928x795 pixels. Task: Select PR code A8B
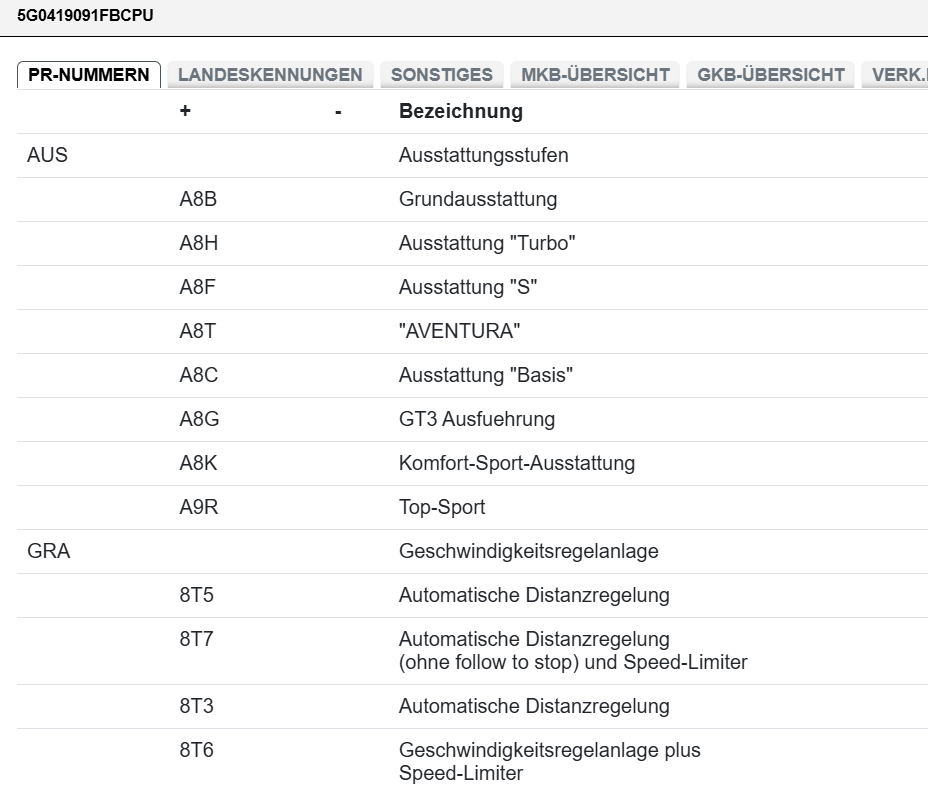click(198, 200)
